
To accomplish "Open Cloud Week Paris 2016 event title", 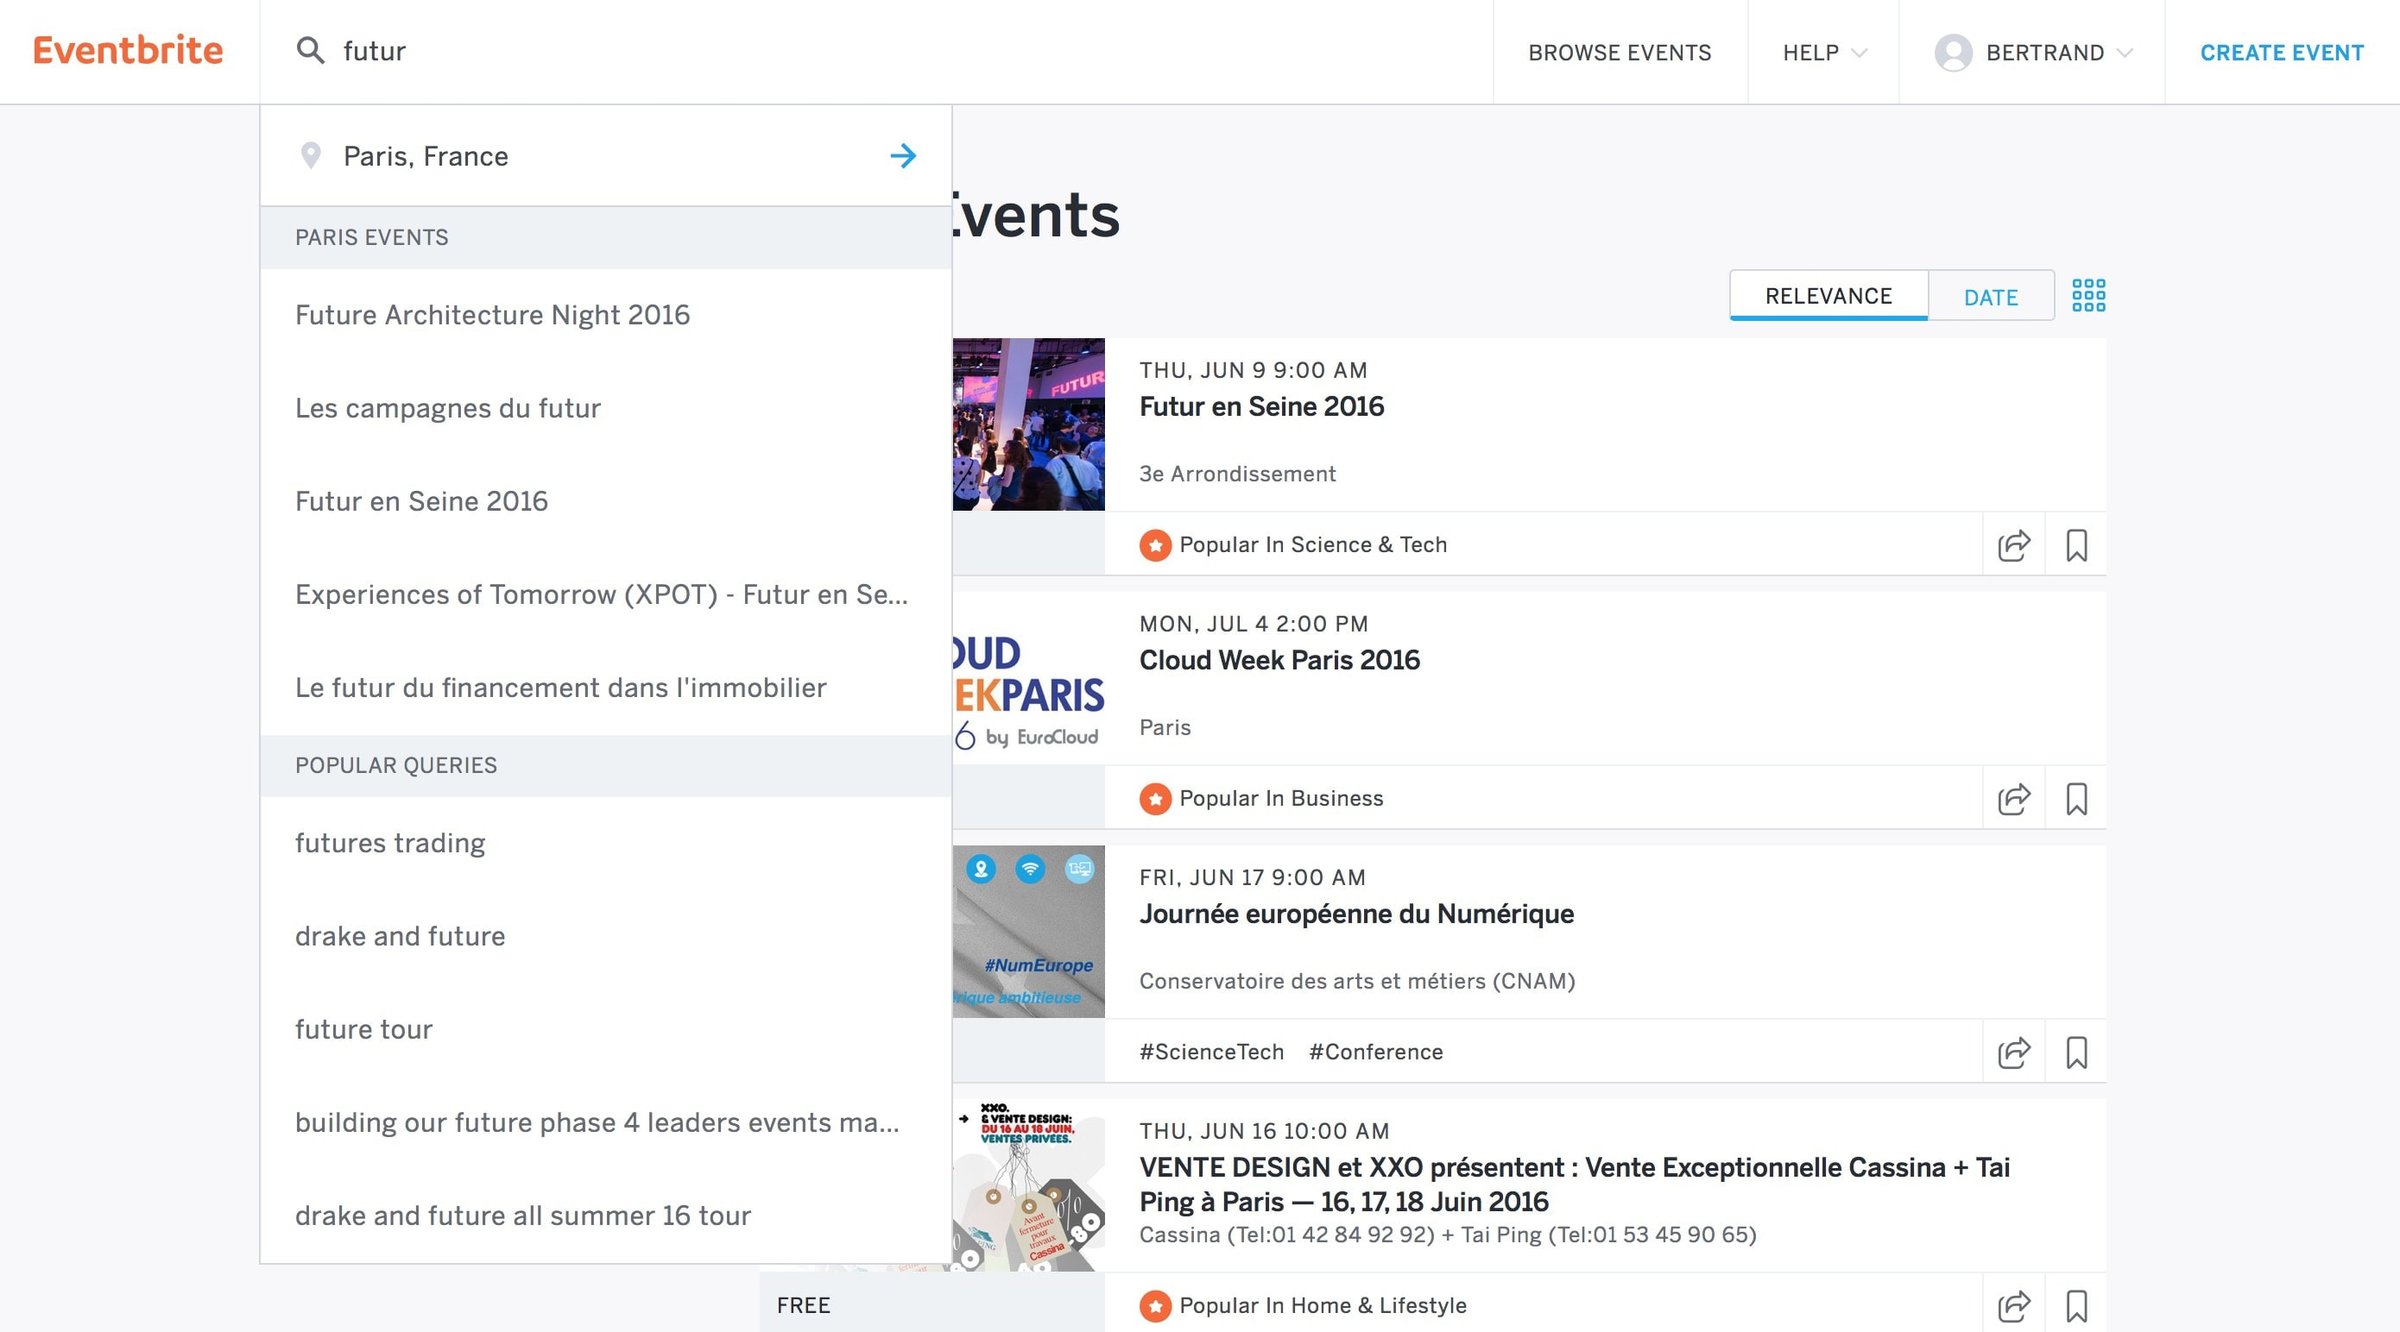I will tap(1279, 660).
